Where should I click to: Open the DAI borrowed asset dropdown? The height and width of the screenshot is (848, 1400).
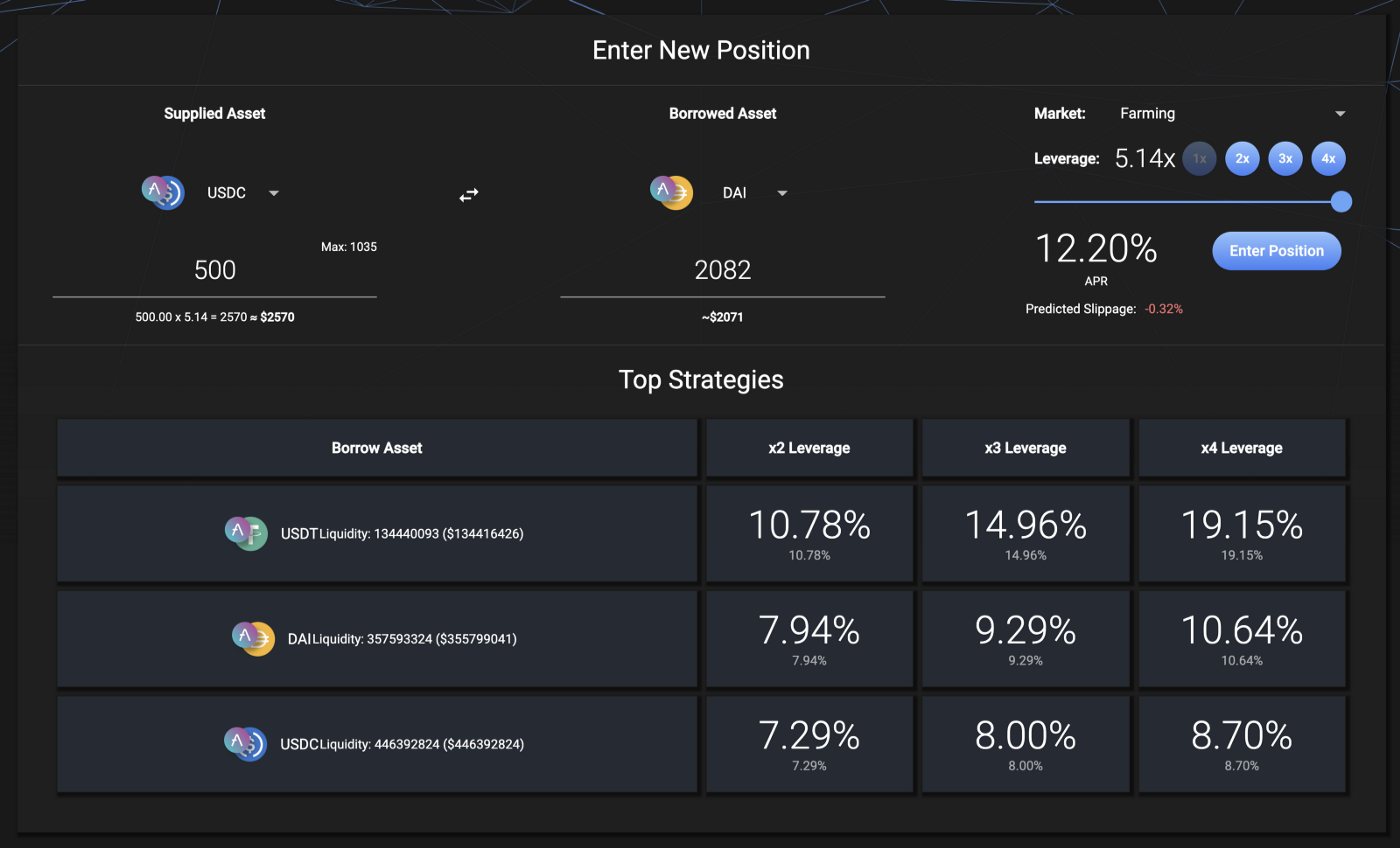point(782,193)
